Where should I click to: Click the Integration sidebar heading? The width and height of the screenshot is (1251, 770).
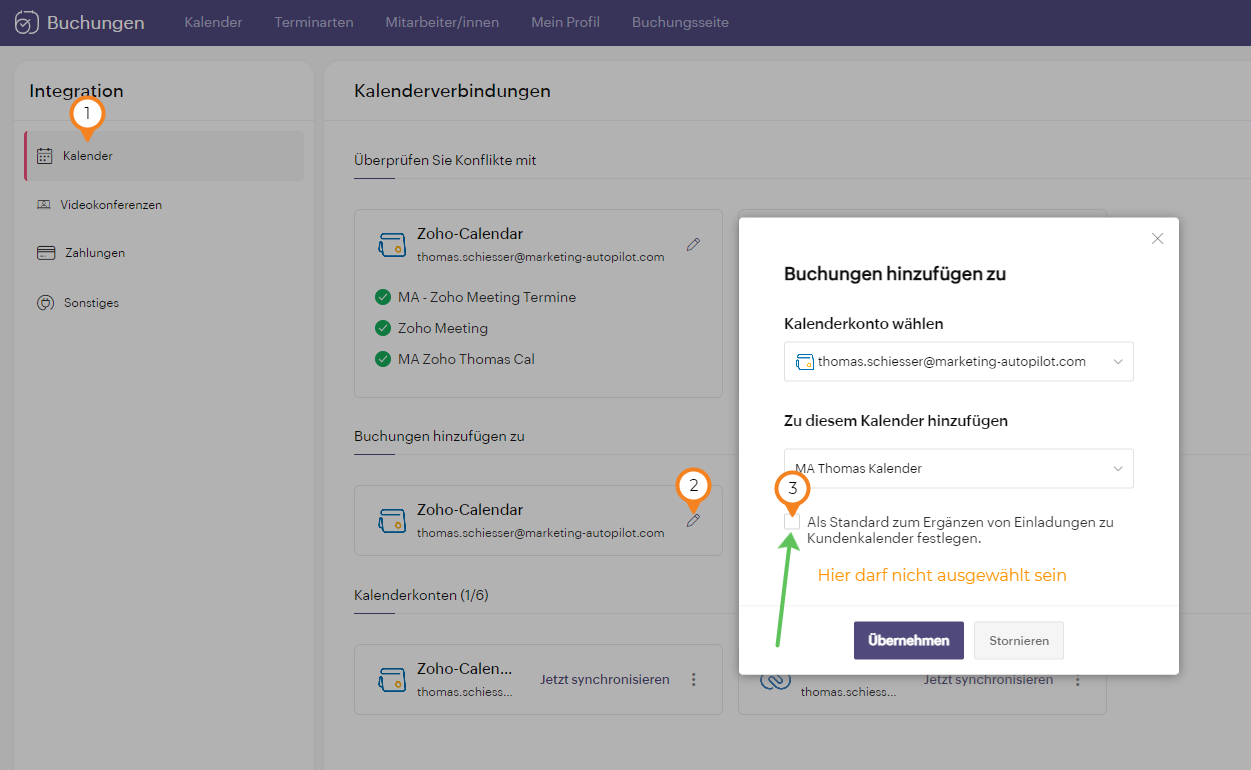(x=76, y=91)
